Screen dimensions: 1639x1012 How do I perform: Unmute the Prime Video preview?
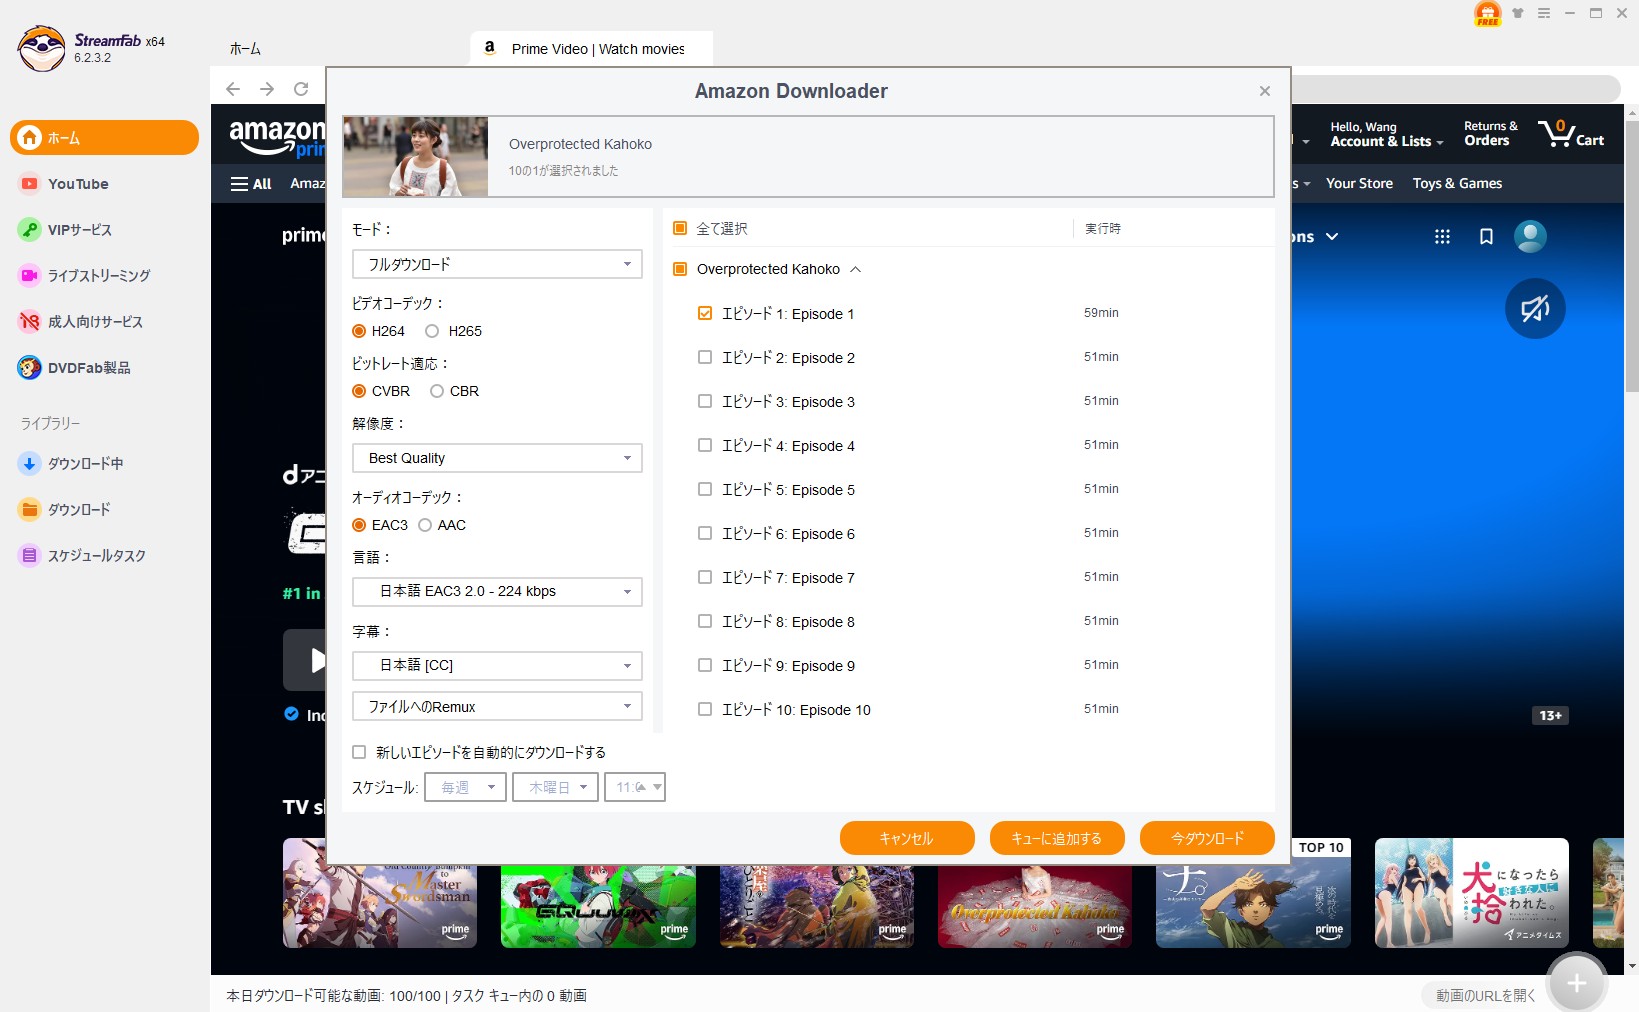(x=1535, y=308)
